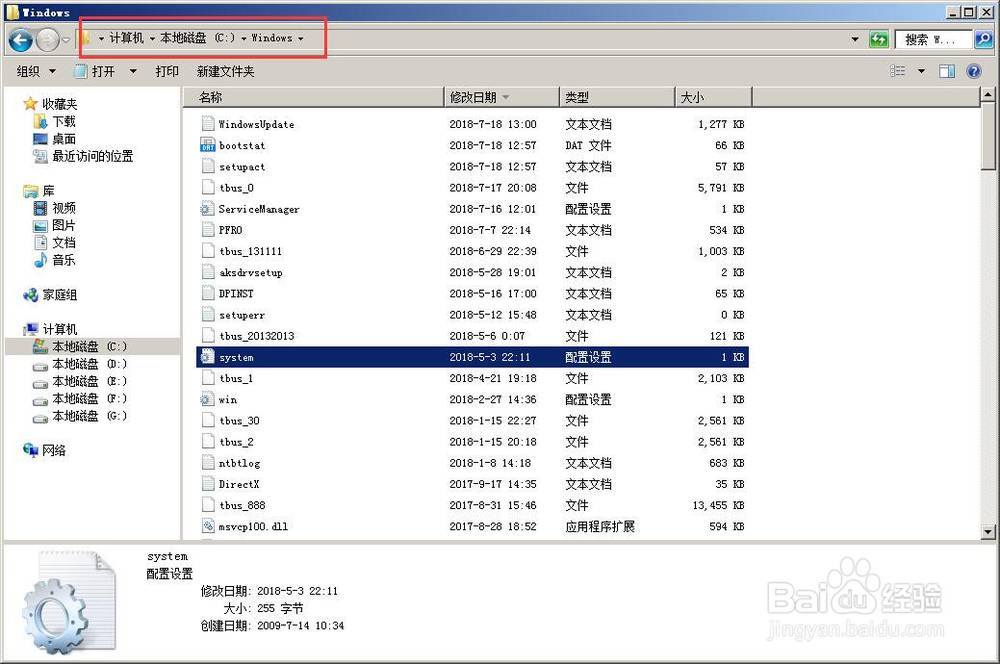Click the ServiceManager config file icon

207,209
